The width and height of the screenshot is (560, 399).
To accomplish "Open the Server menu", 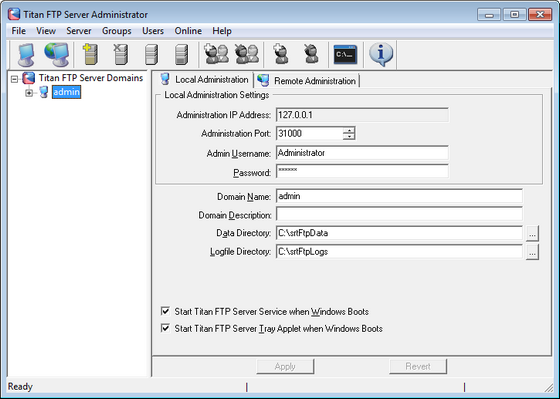I will 79,31.
